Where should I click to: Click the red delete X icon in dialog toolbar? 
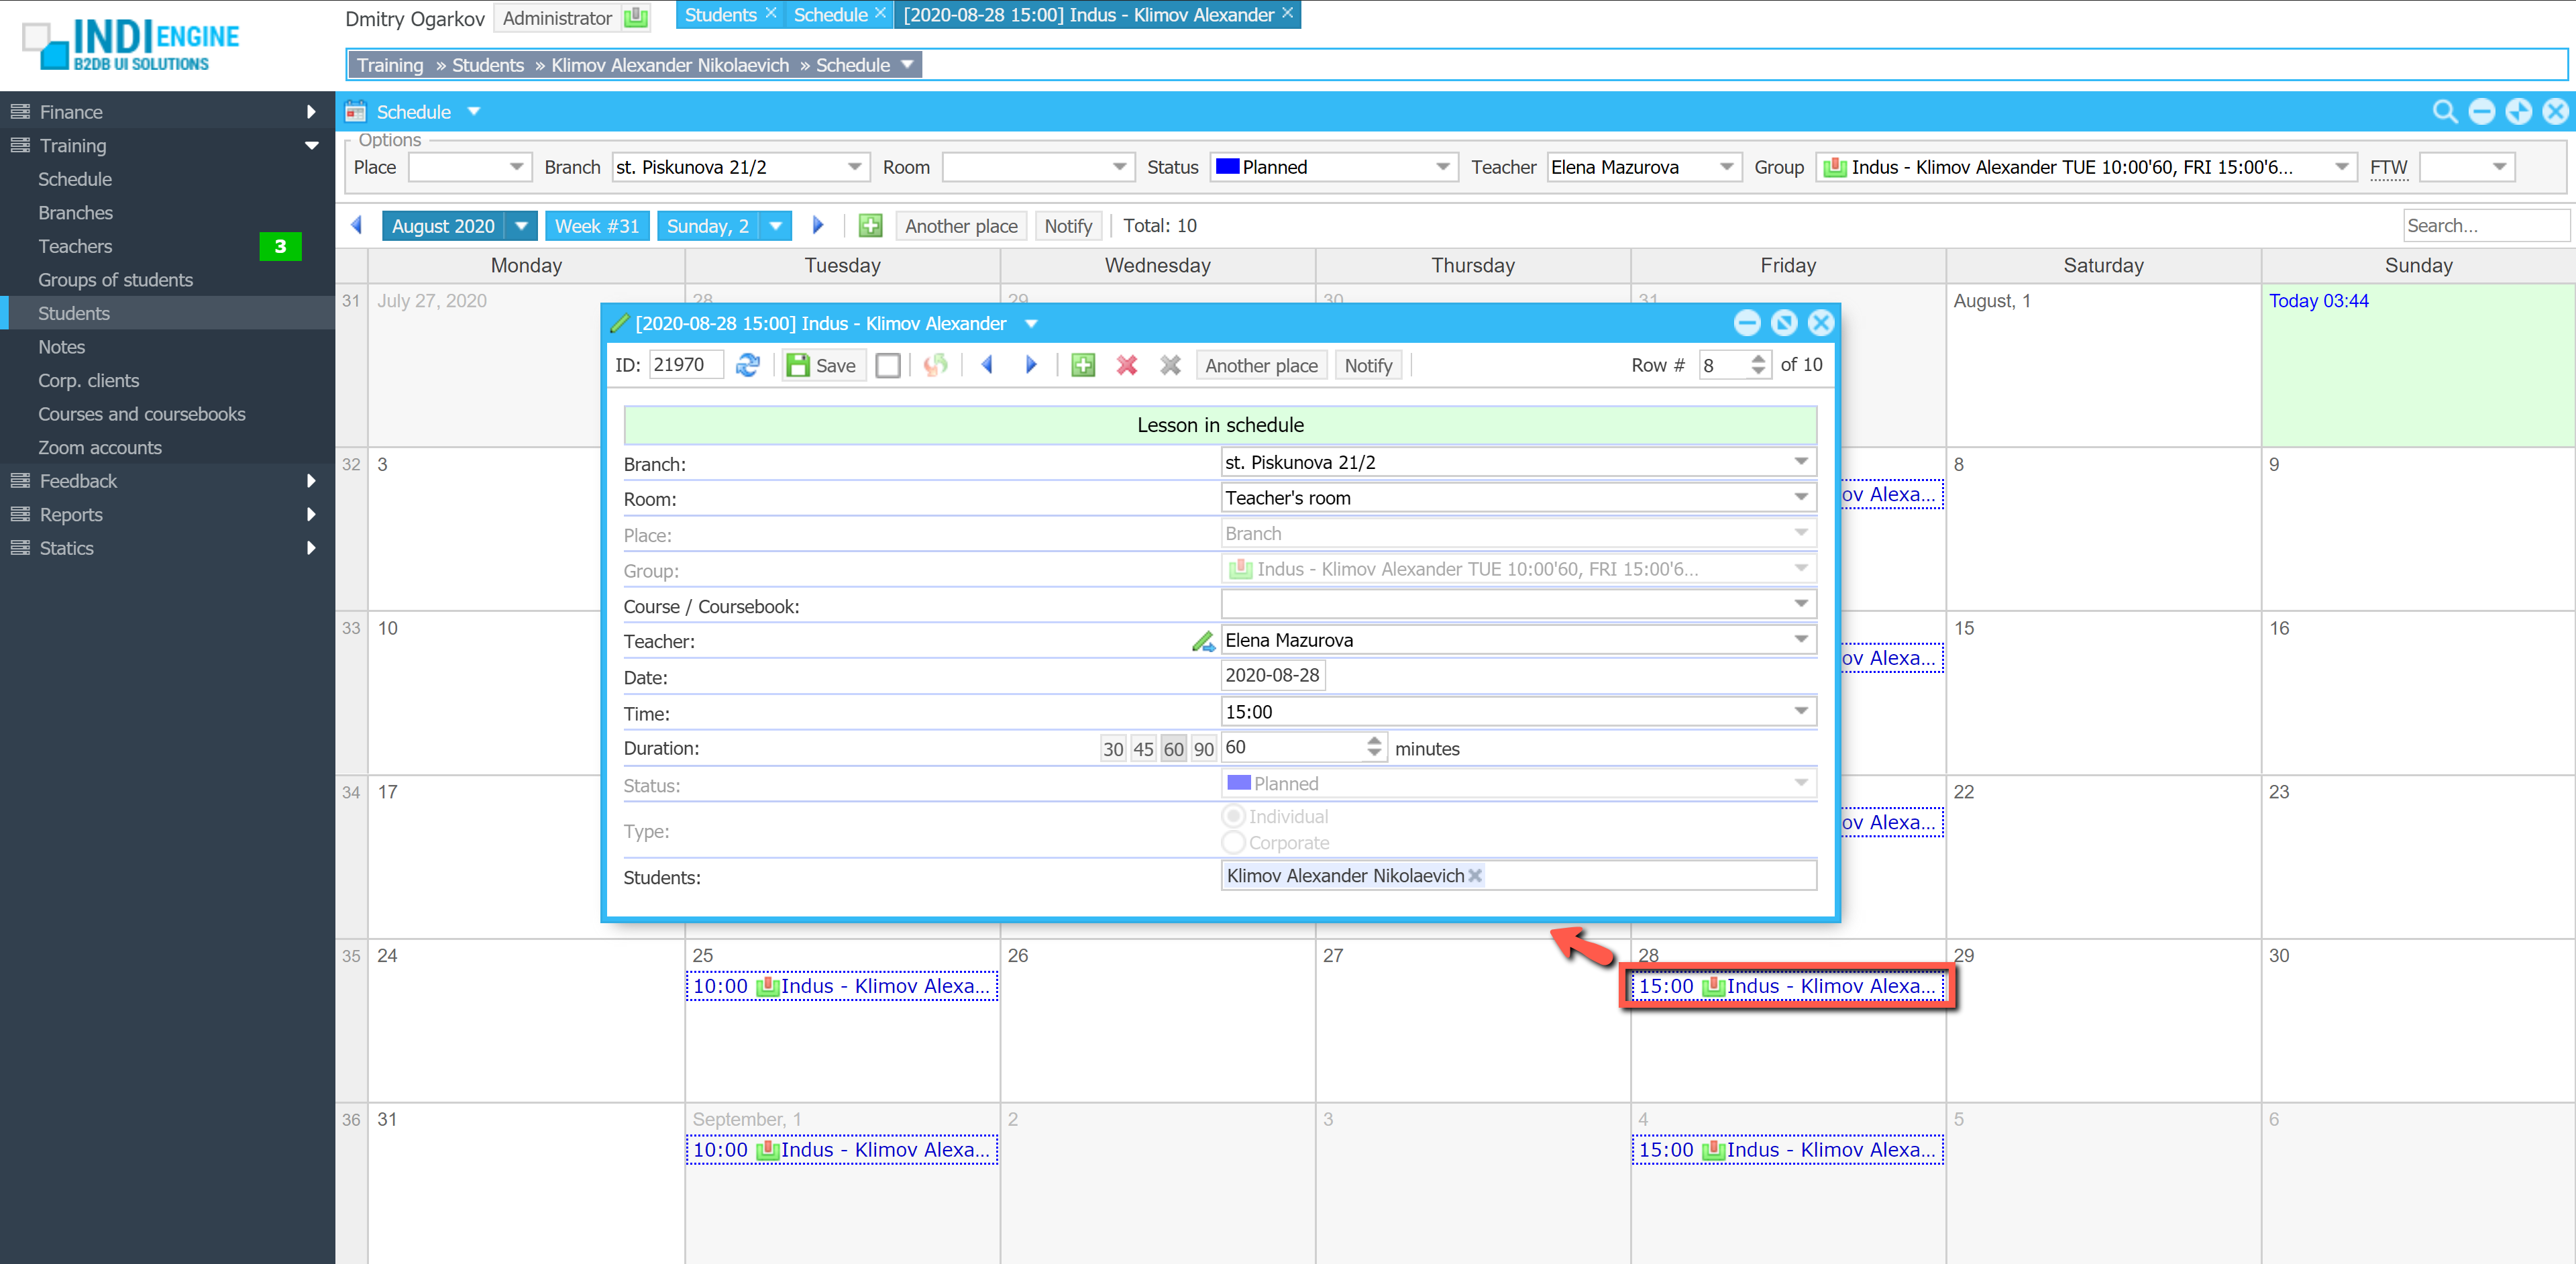point(1126,365)
